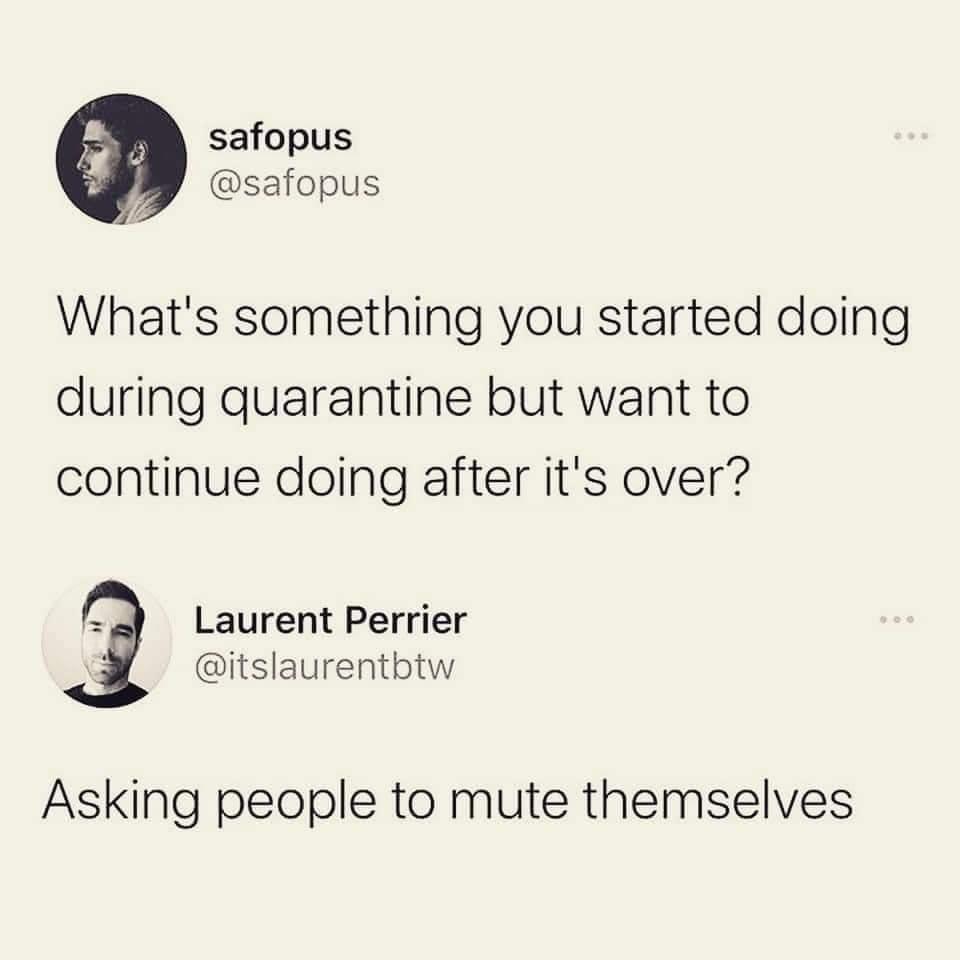The image size is (960, 960).
Task: Click the tweet line 'during quarantine but want to'
Action: coord(403,399)
